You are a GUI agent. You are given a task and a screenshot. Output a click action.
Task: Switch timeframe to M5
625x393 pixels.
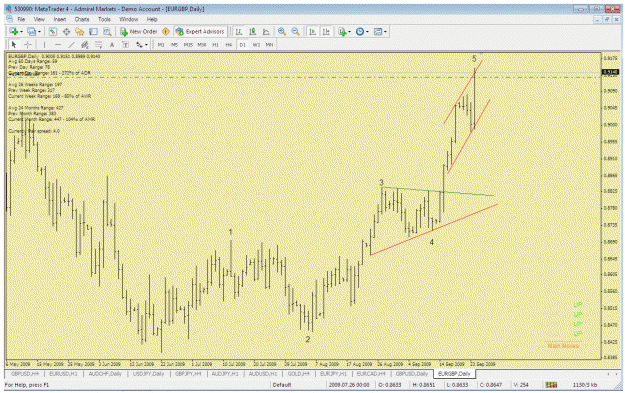(x=174, y=45)
